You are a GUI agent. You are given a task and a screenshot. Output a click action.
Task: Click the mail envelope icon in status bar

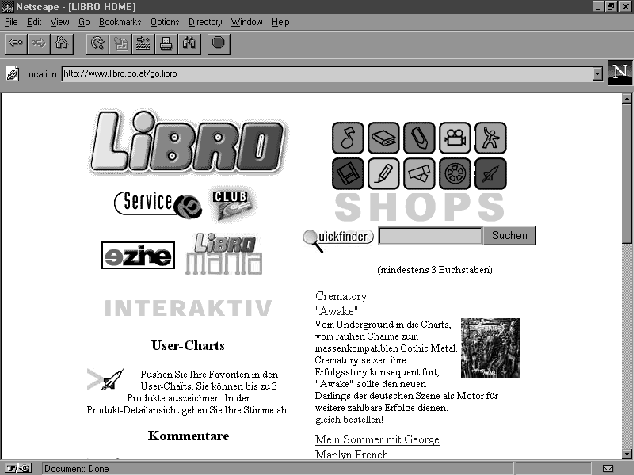pyautogui.click(x=608, y=469)
